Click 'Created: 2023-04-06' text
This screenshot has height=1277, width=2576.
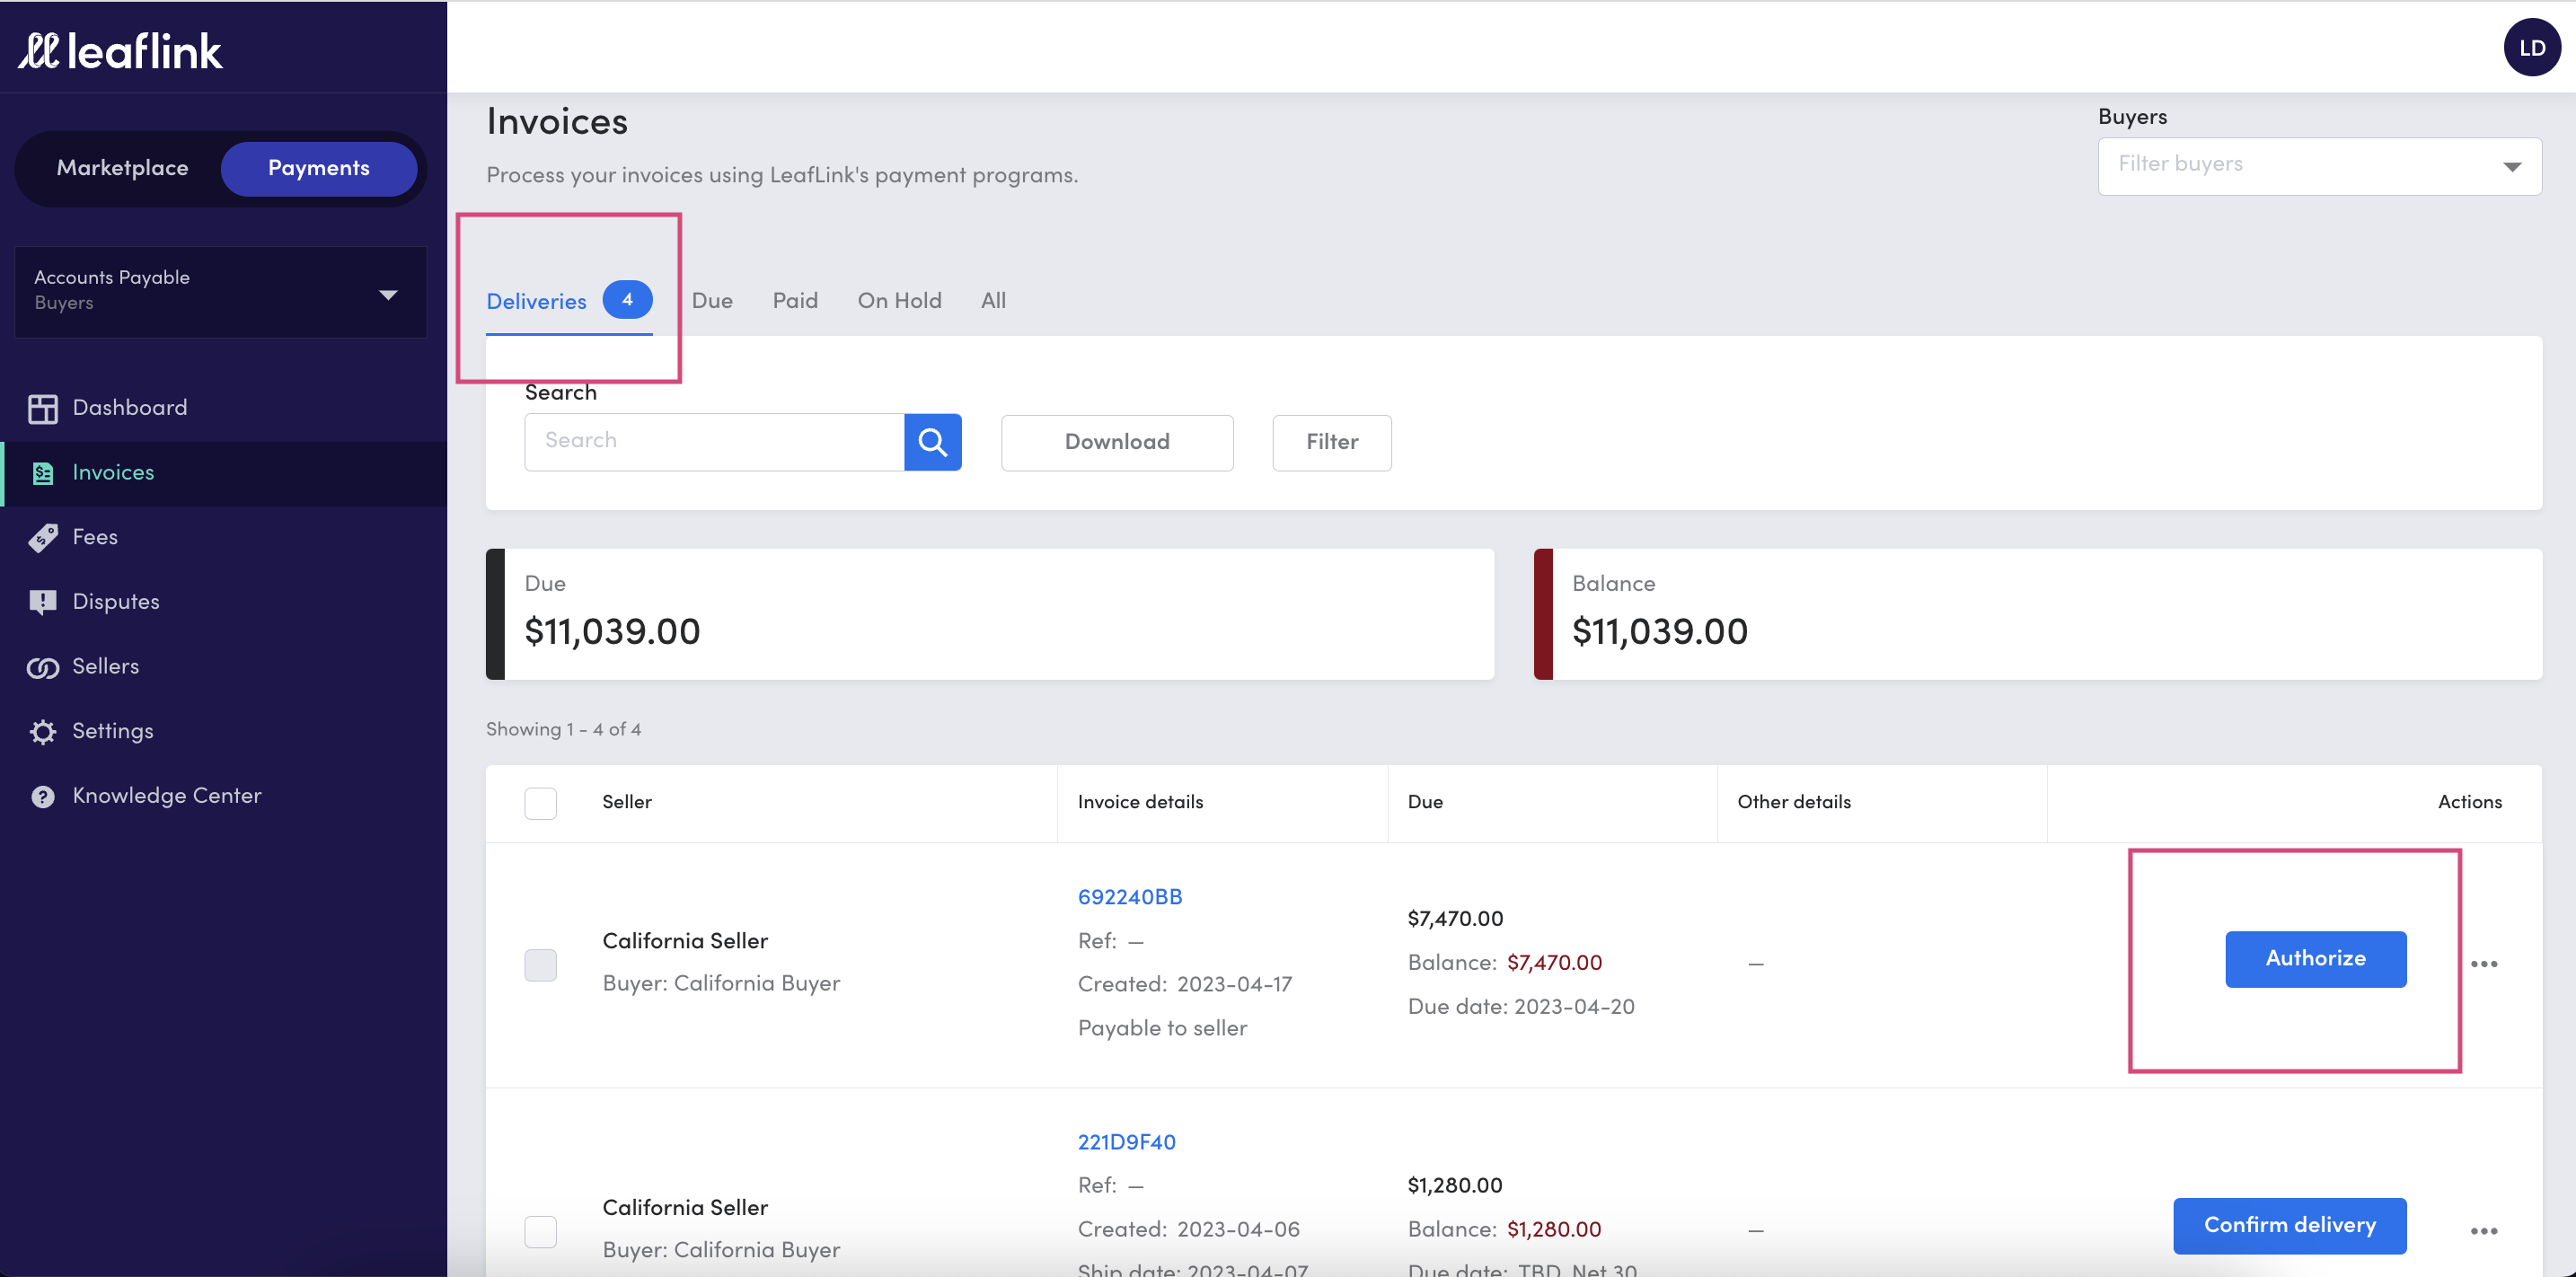coord(1189,1230)
